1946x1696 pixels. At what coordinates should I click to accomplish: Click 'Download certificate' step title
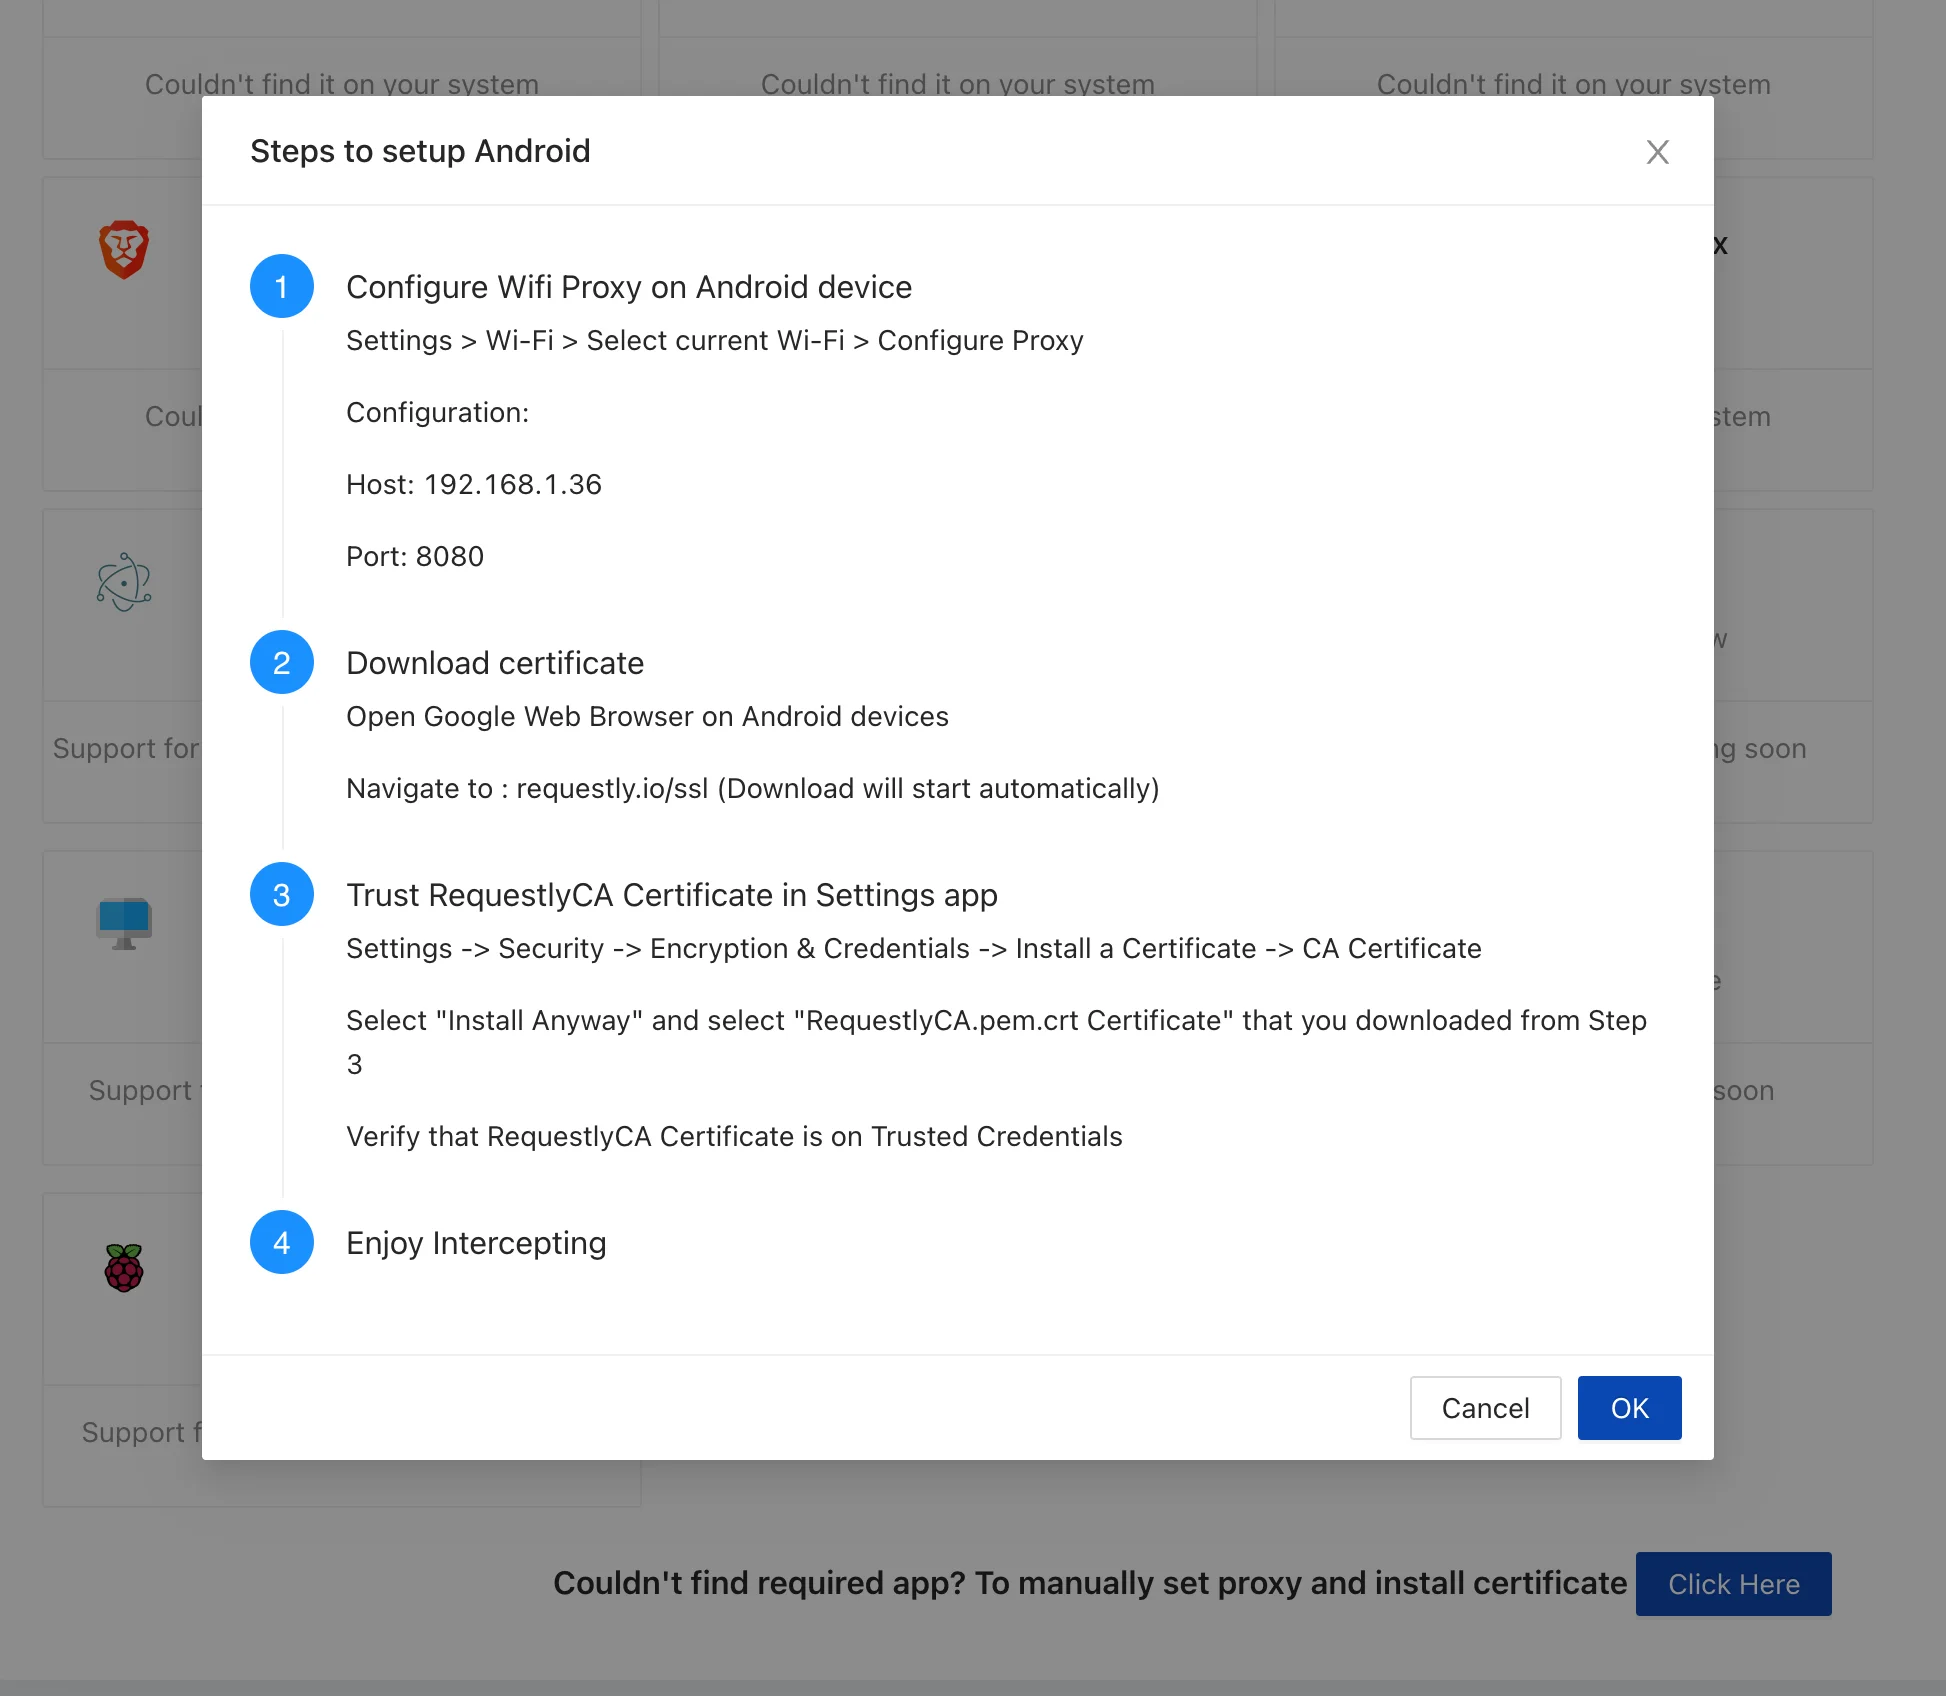[495, 663]
